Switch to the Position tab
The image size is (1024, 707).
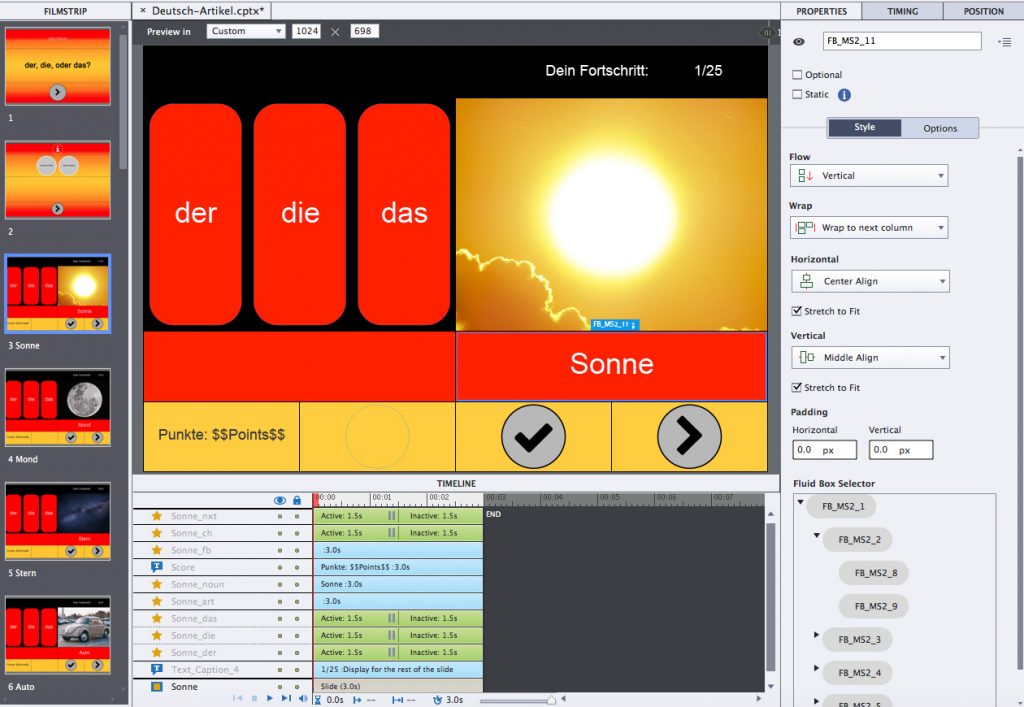983,11
